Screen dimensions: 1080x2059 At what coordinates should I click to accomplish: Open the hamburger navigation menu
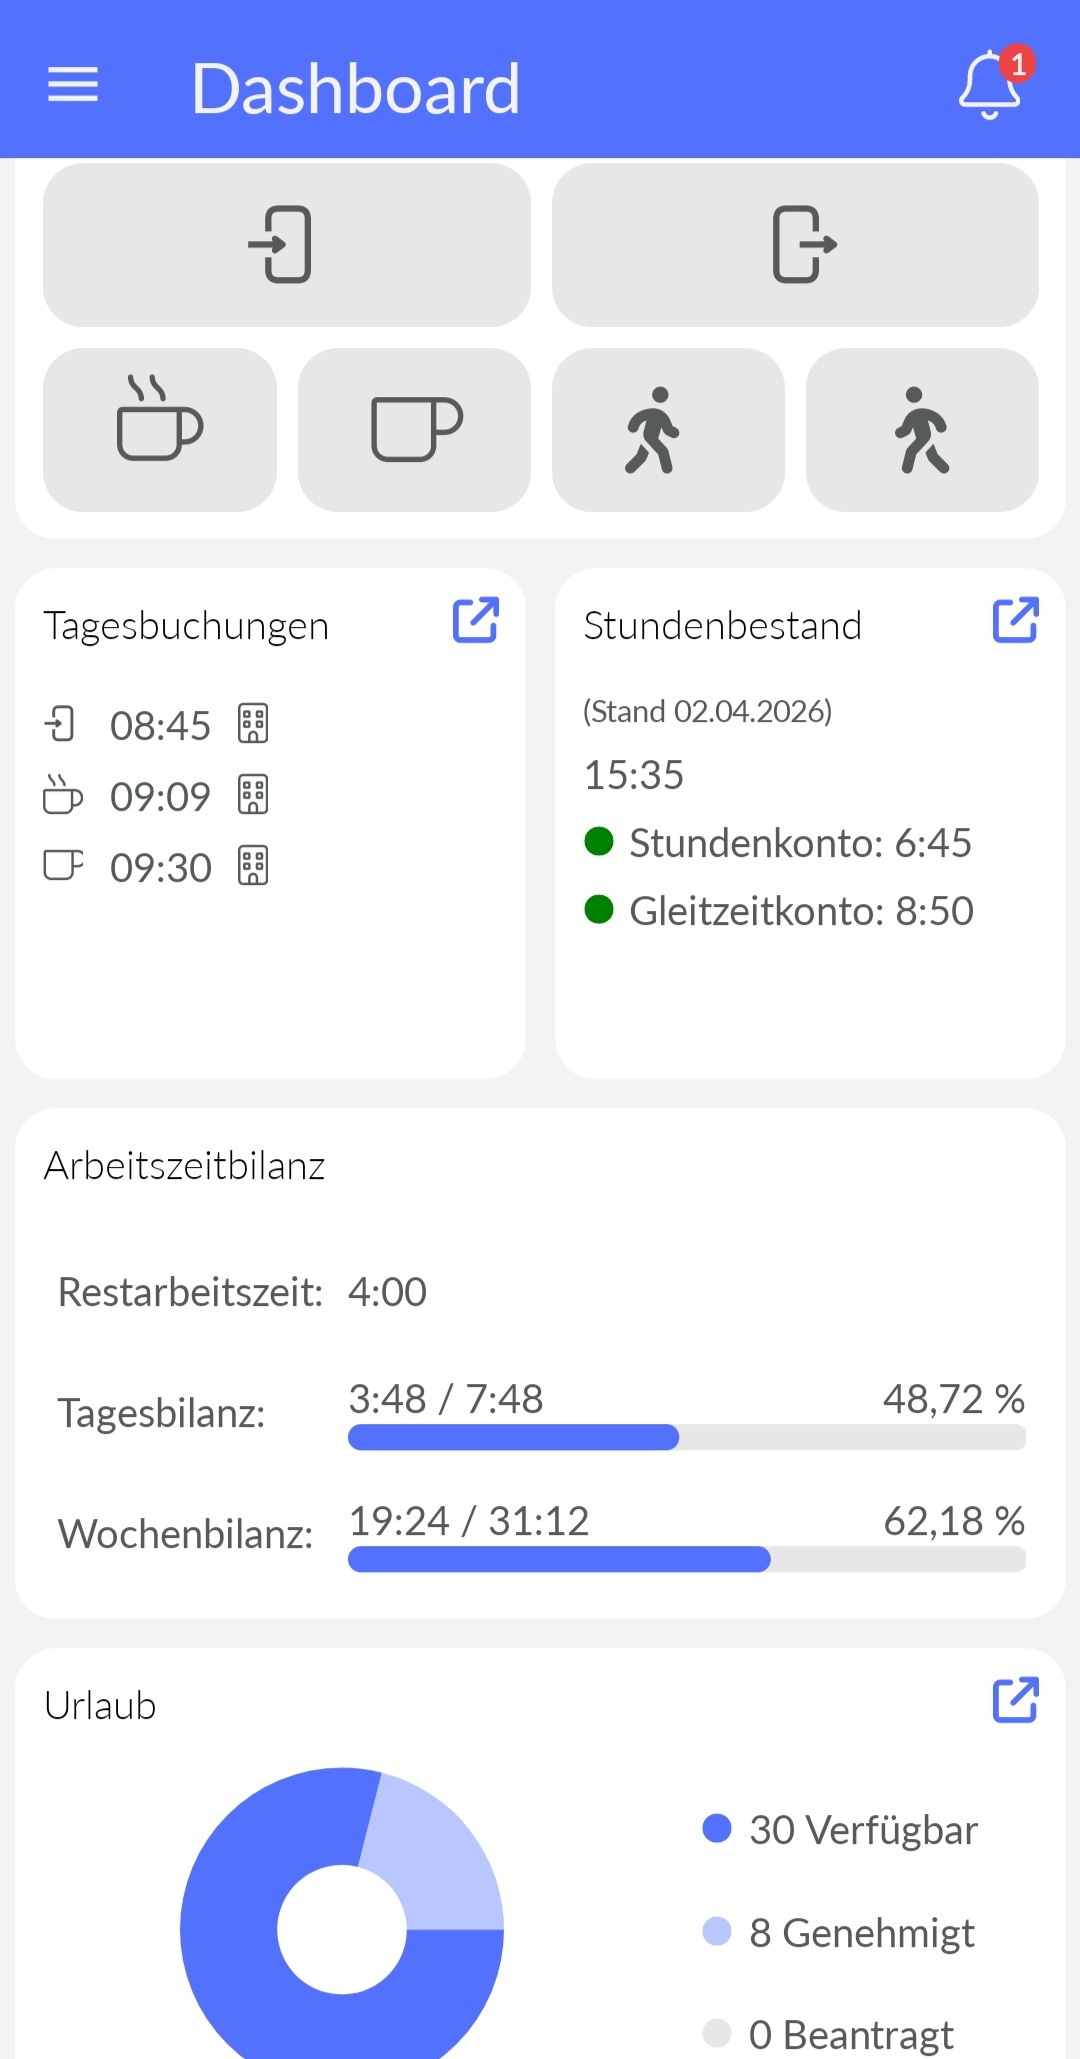click(73, 85)
